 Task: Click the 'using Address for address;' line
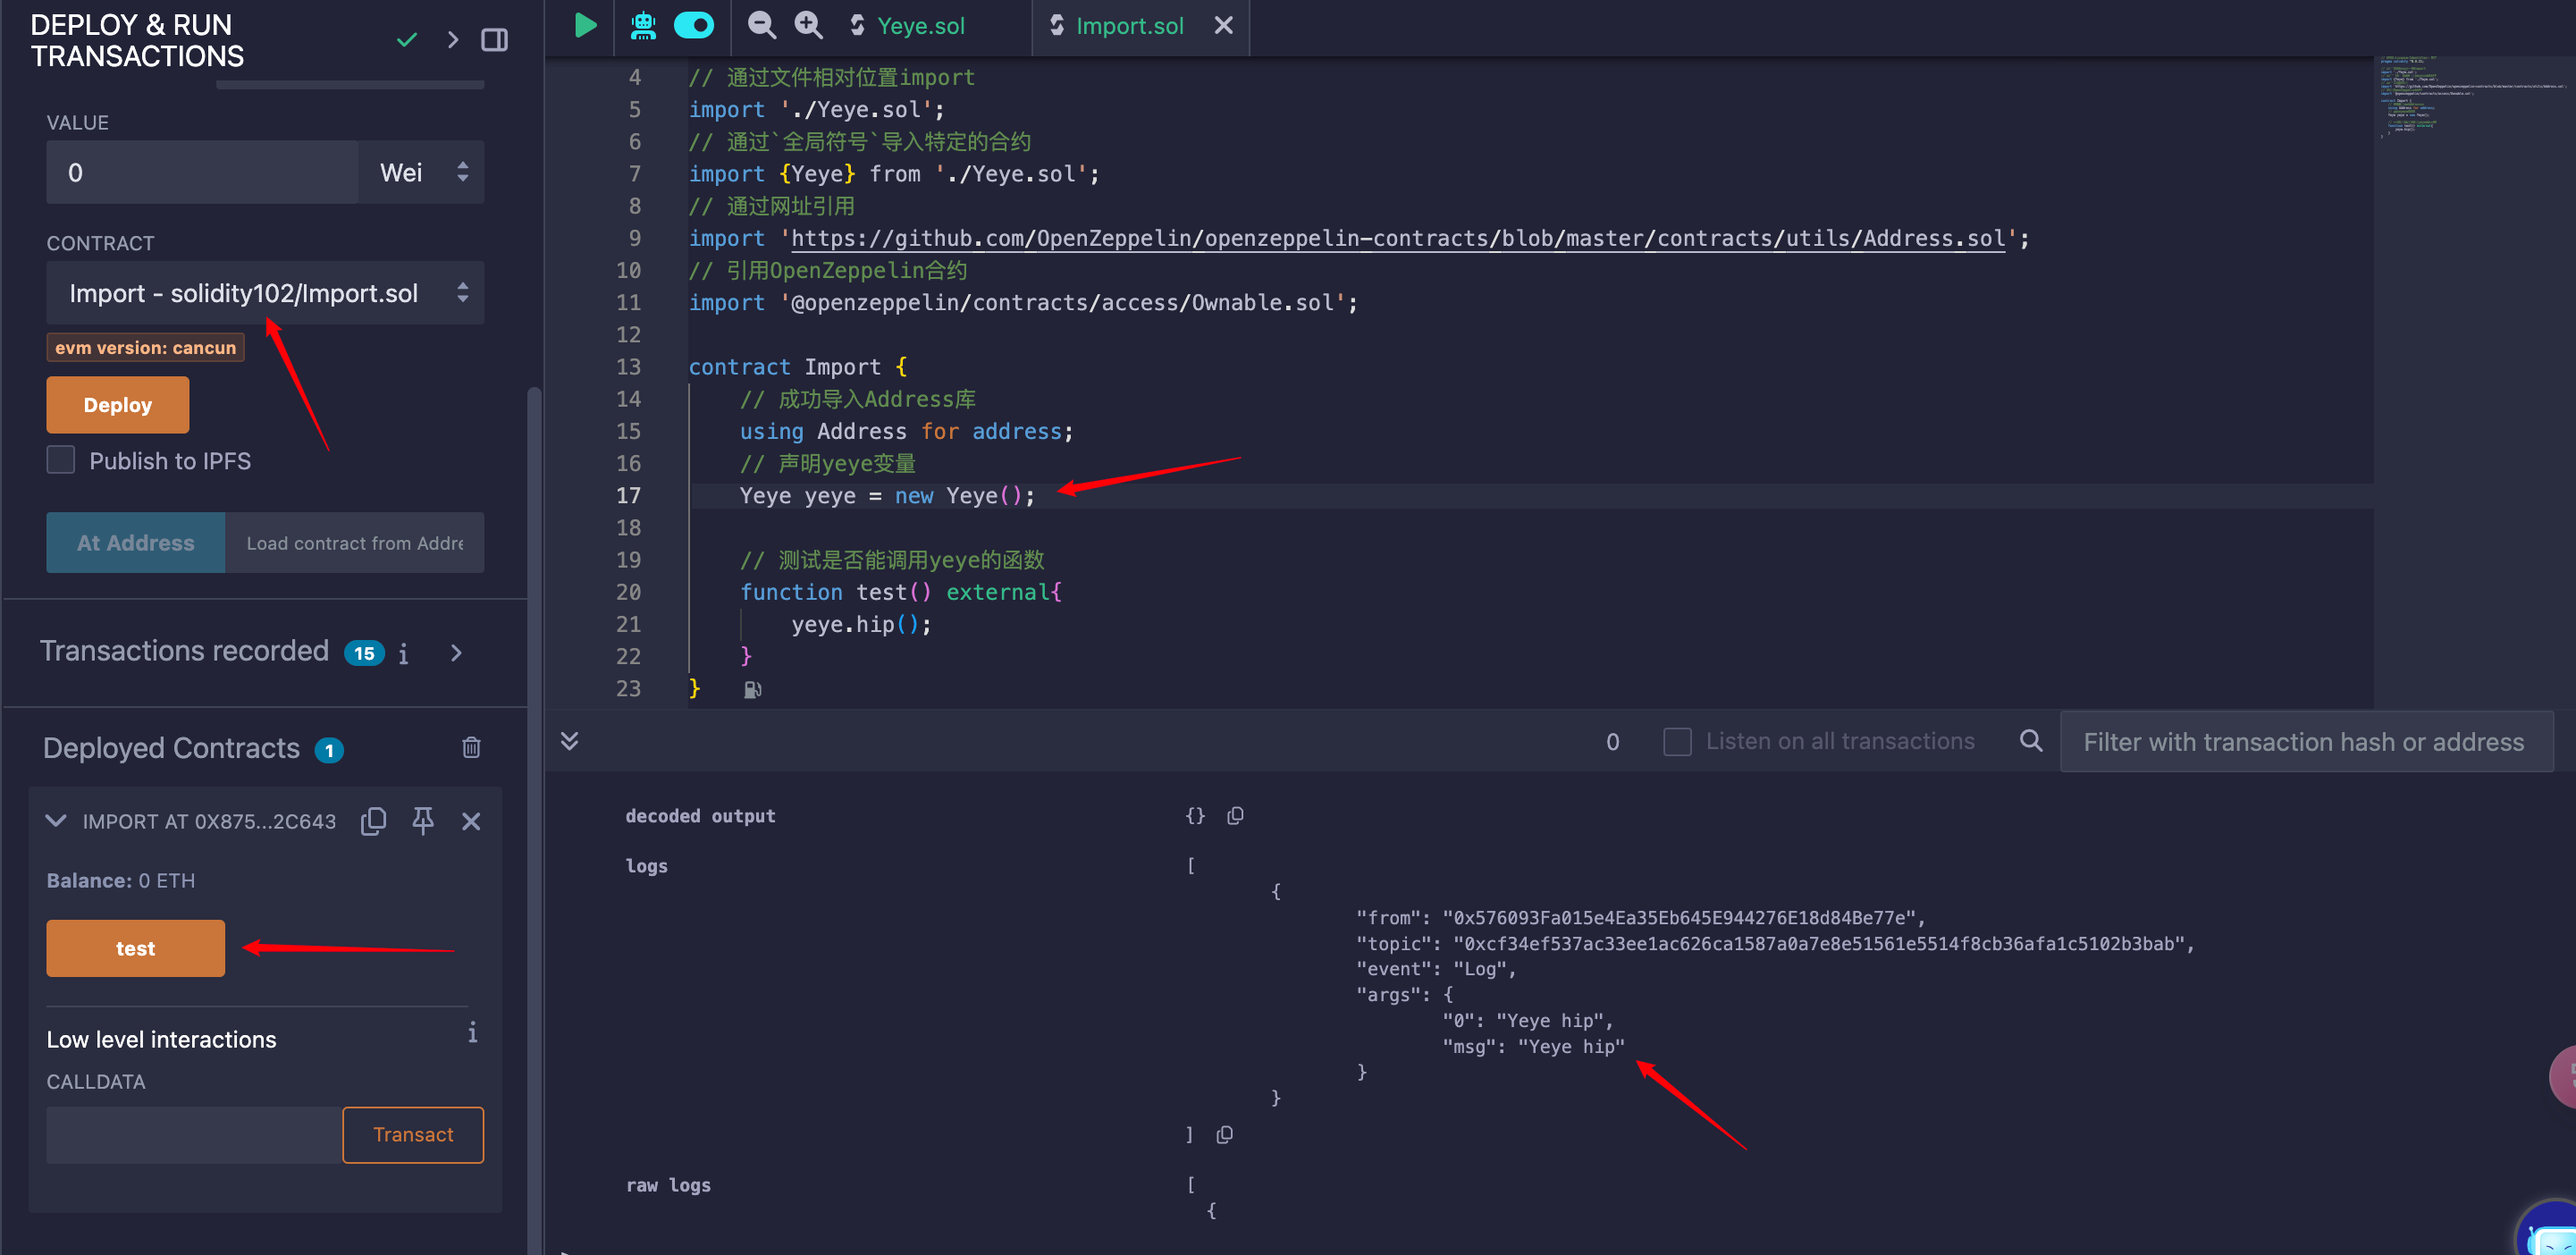906,431
